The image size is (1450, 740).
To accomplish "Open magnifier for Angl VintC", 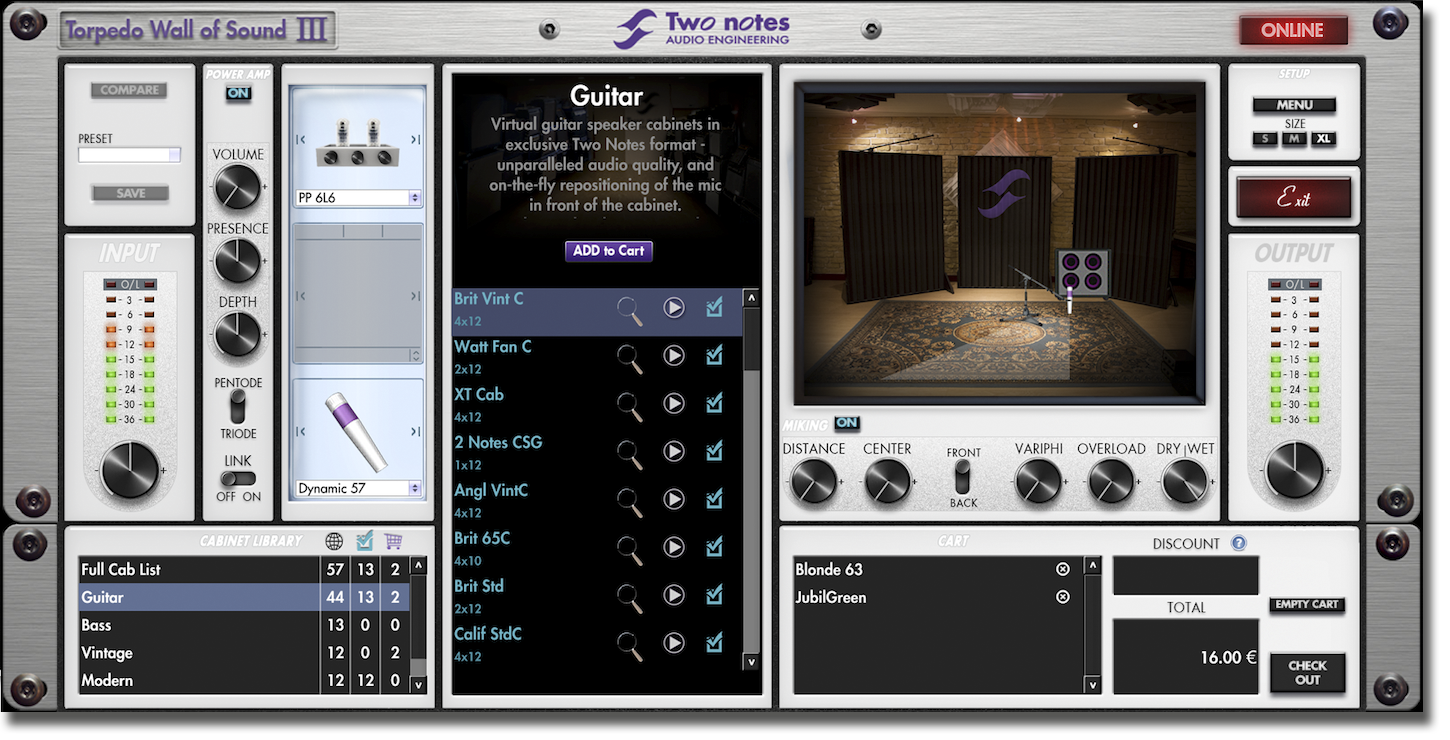I will click(630, 503).
